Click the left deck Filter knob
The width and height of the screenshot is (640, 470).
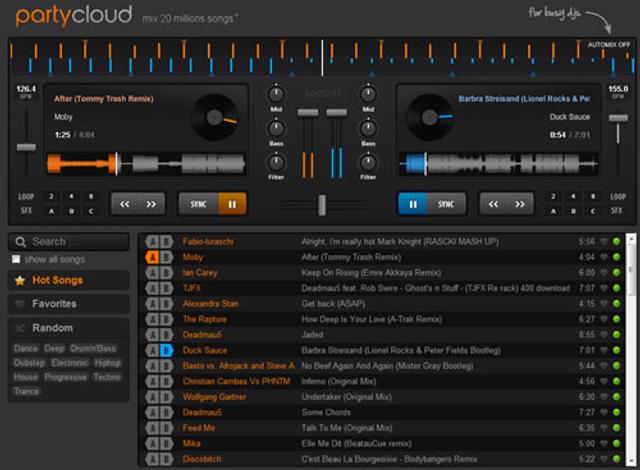point(276,162)
